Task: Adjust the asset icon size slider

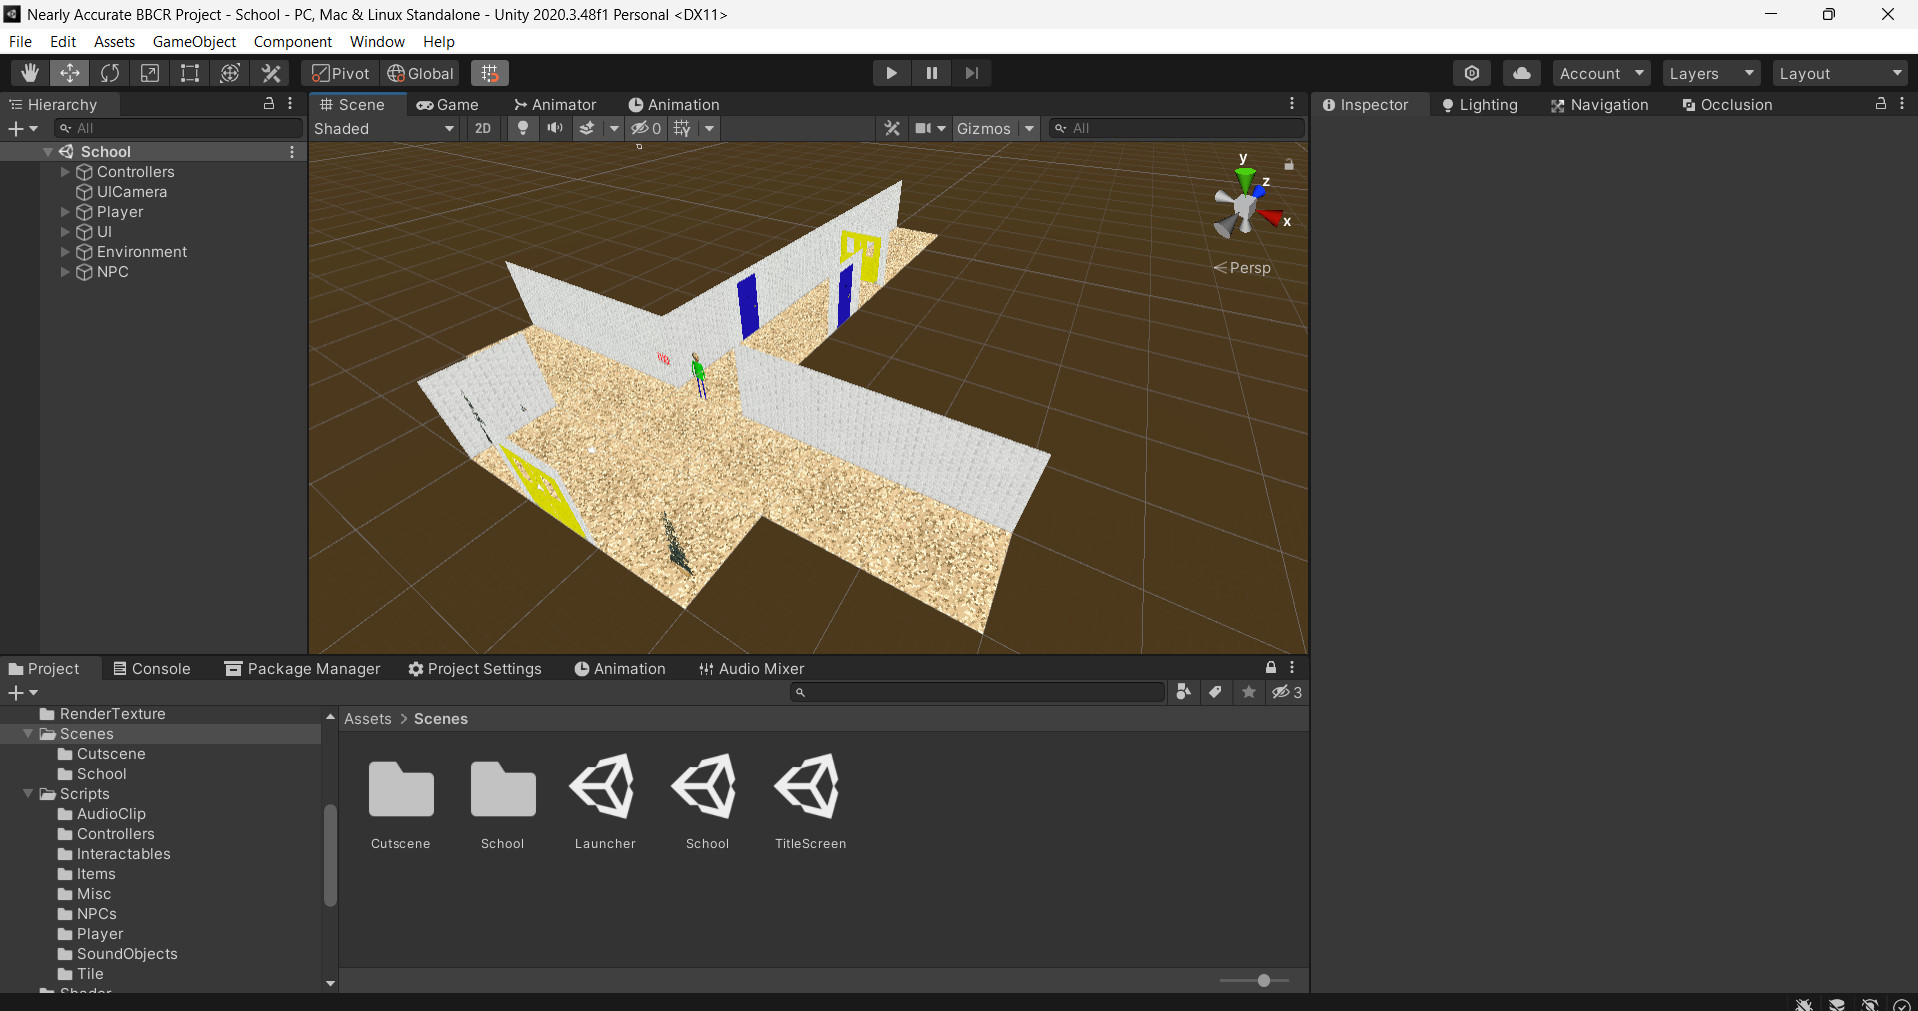Action: (x=1264, y=981)
